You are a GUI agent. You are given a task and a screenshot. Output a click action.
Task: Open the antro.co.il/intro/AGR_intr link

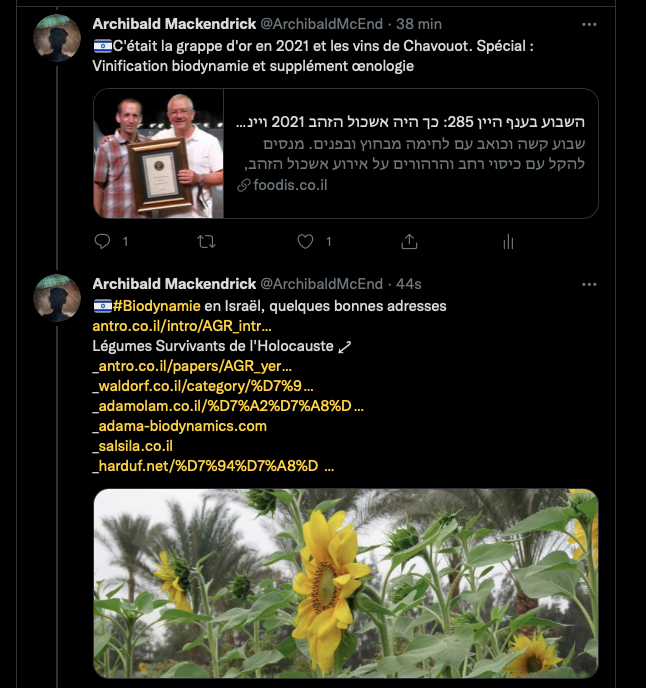point(182,326)
